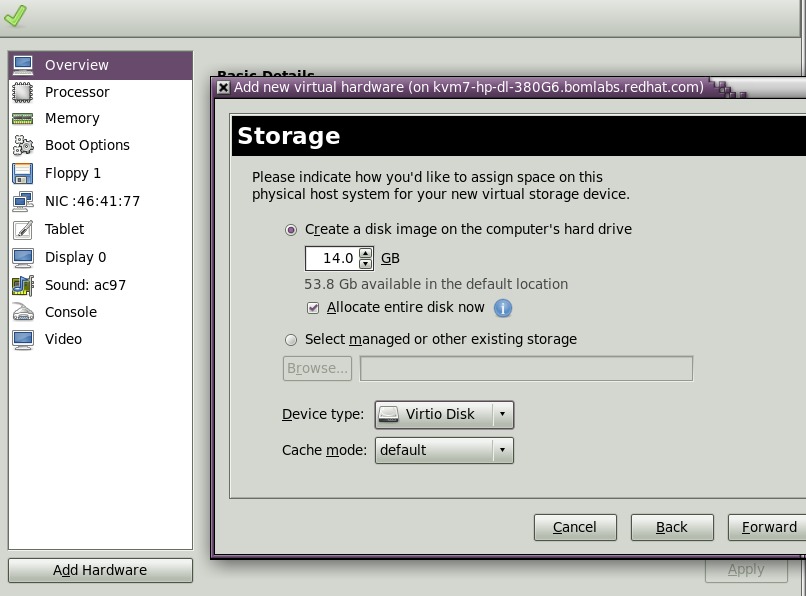Click the Allocate entire disk info icon
Screen dimensions: 806x596
coord(504,308)
